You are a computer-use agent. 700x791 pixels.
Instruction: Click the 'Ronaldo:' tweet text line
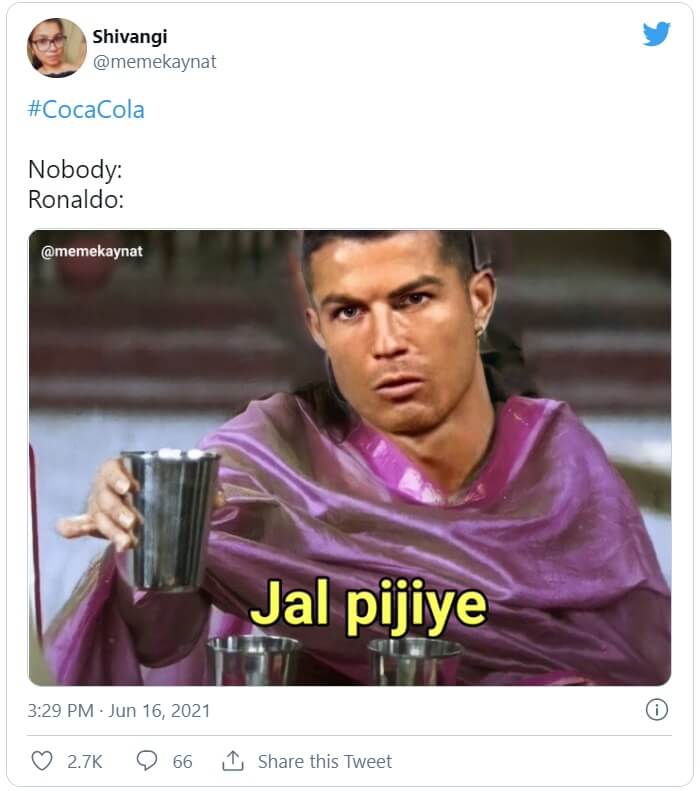76,199
